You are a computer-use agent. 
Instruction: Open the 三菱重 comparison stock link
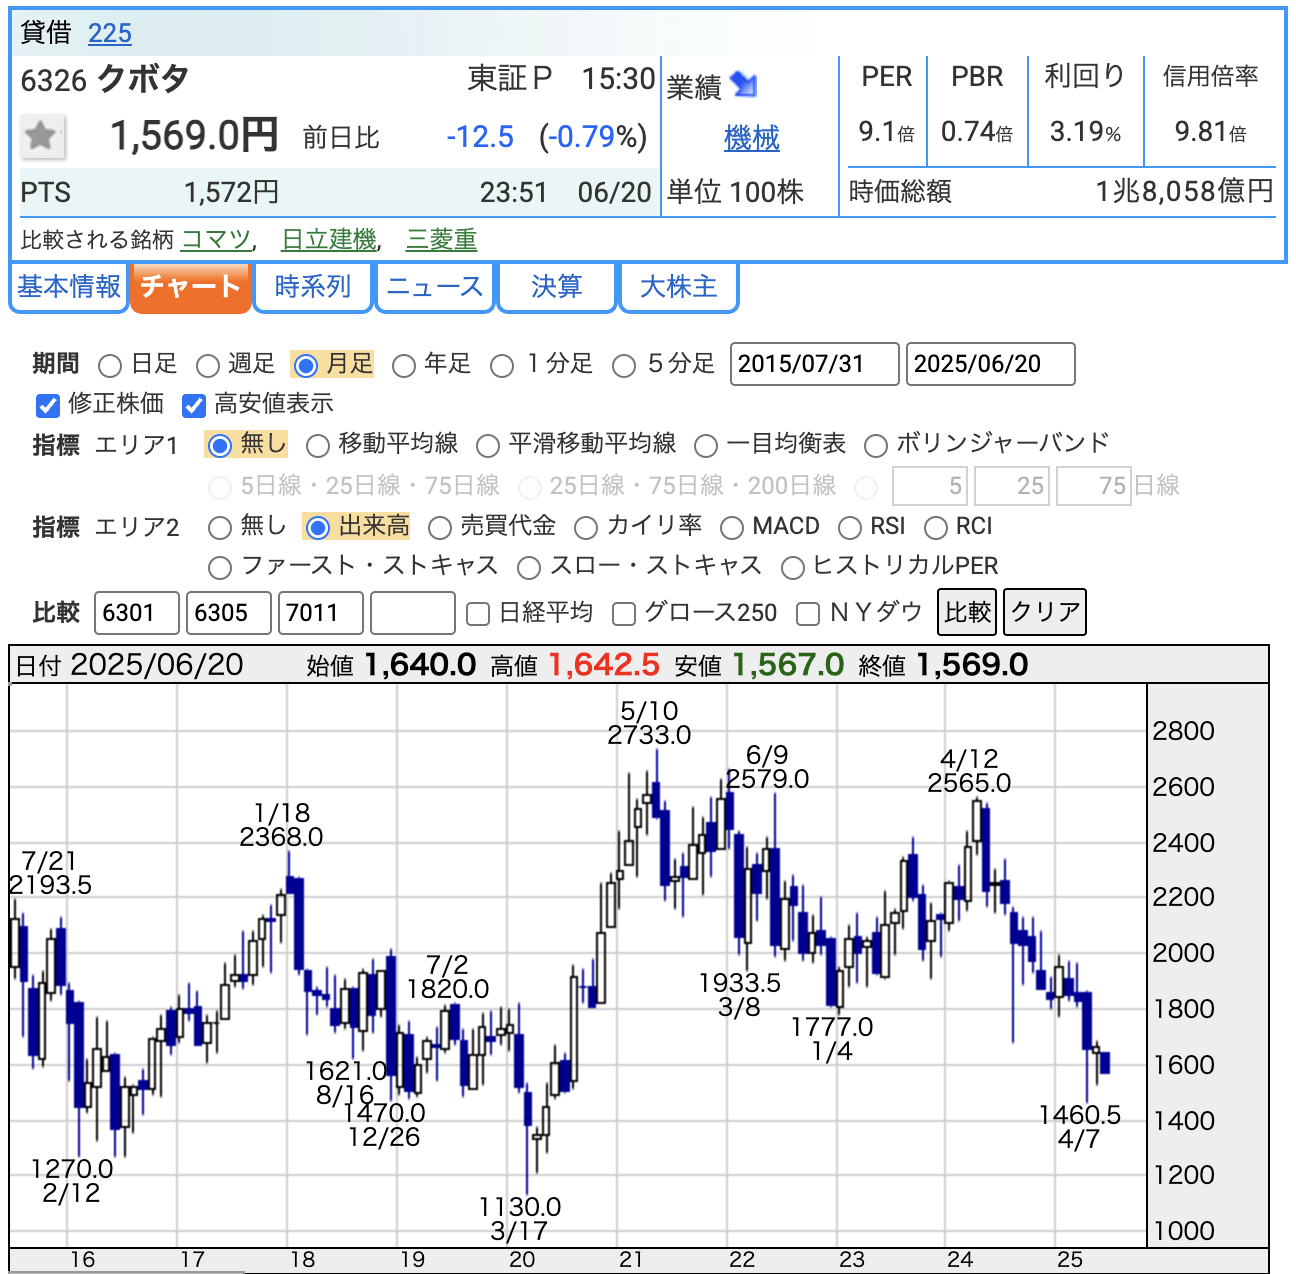tap(442, 240)
